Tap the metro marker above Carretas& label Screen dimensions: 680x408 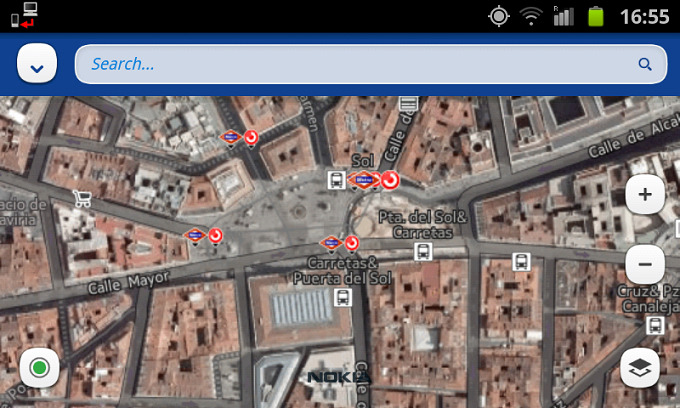coord(331,244)
